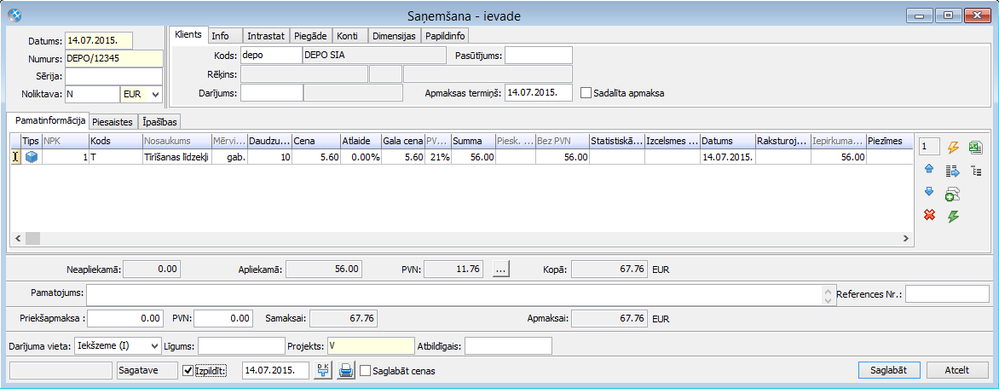This screenshot has width=999, height=389.
Task: Click the Kods field containing depo
Action: [271, 55]
